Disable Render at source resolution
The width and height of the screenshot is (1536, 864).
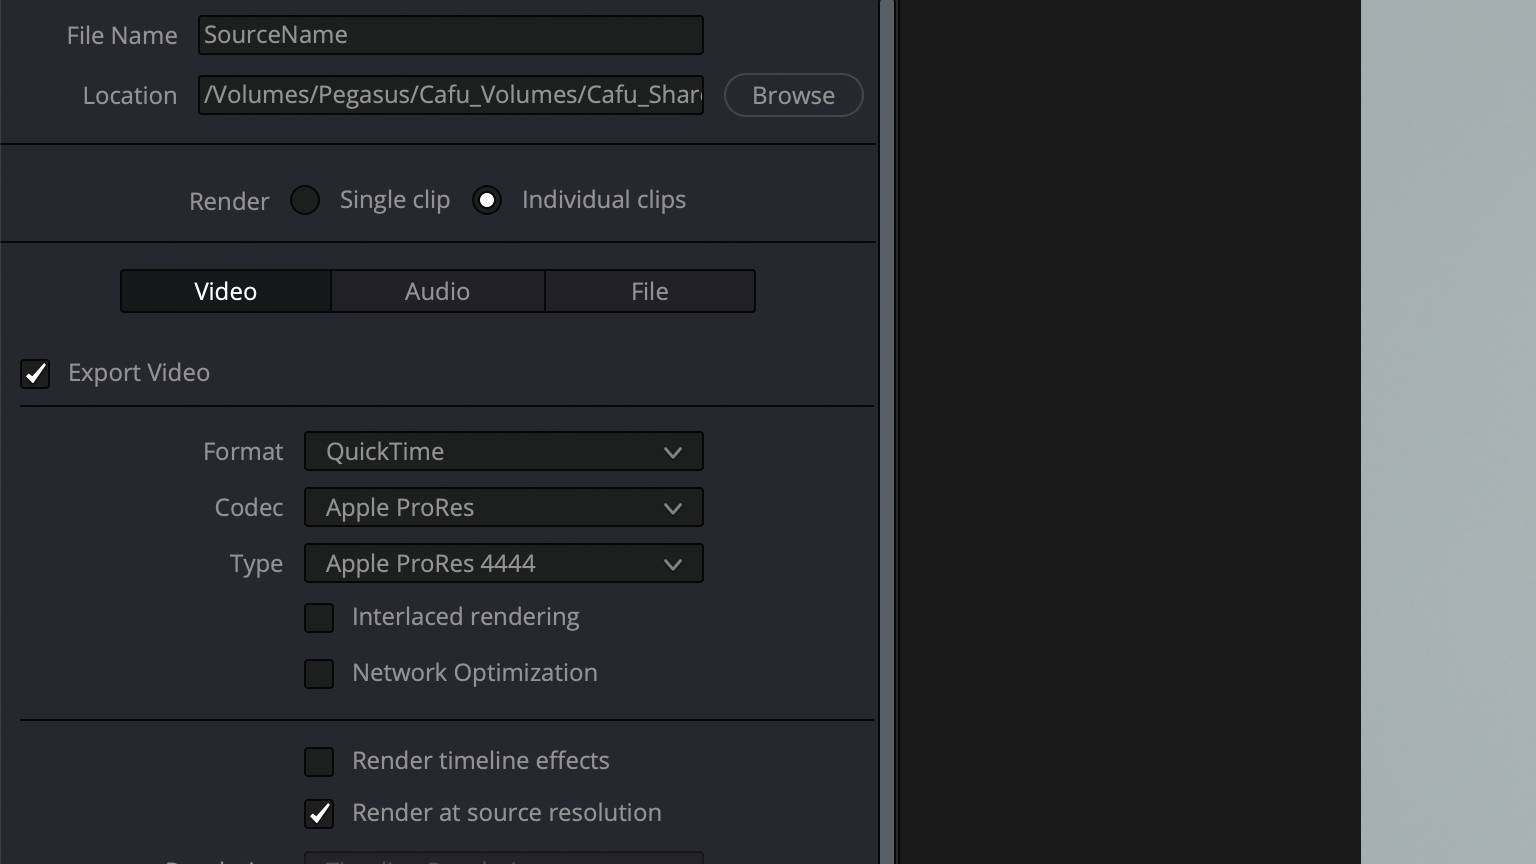click(x=319, y=814)
